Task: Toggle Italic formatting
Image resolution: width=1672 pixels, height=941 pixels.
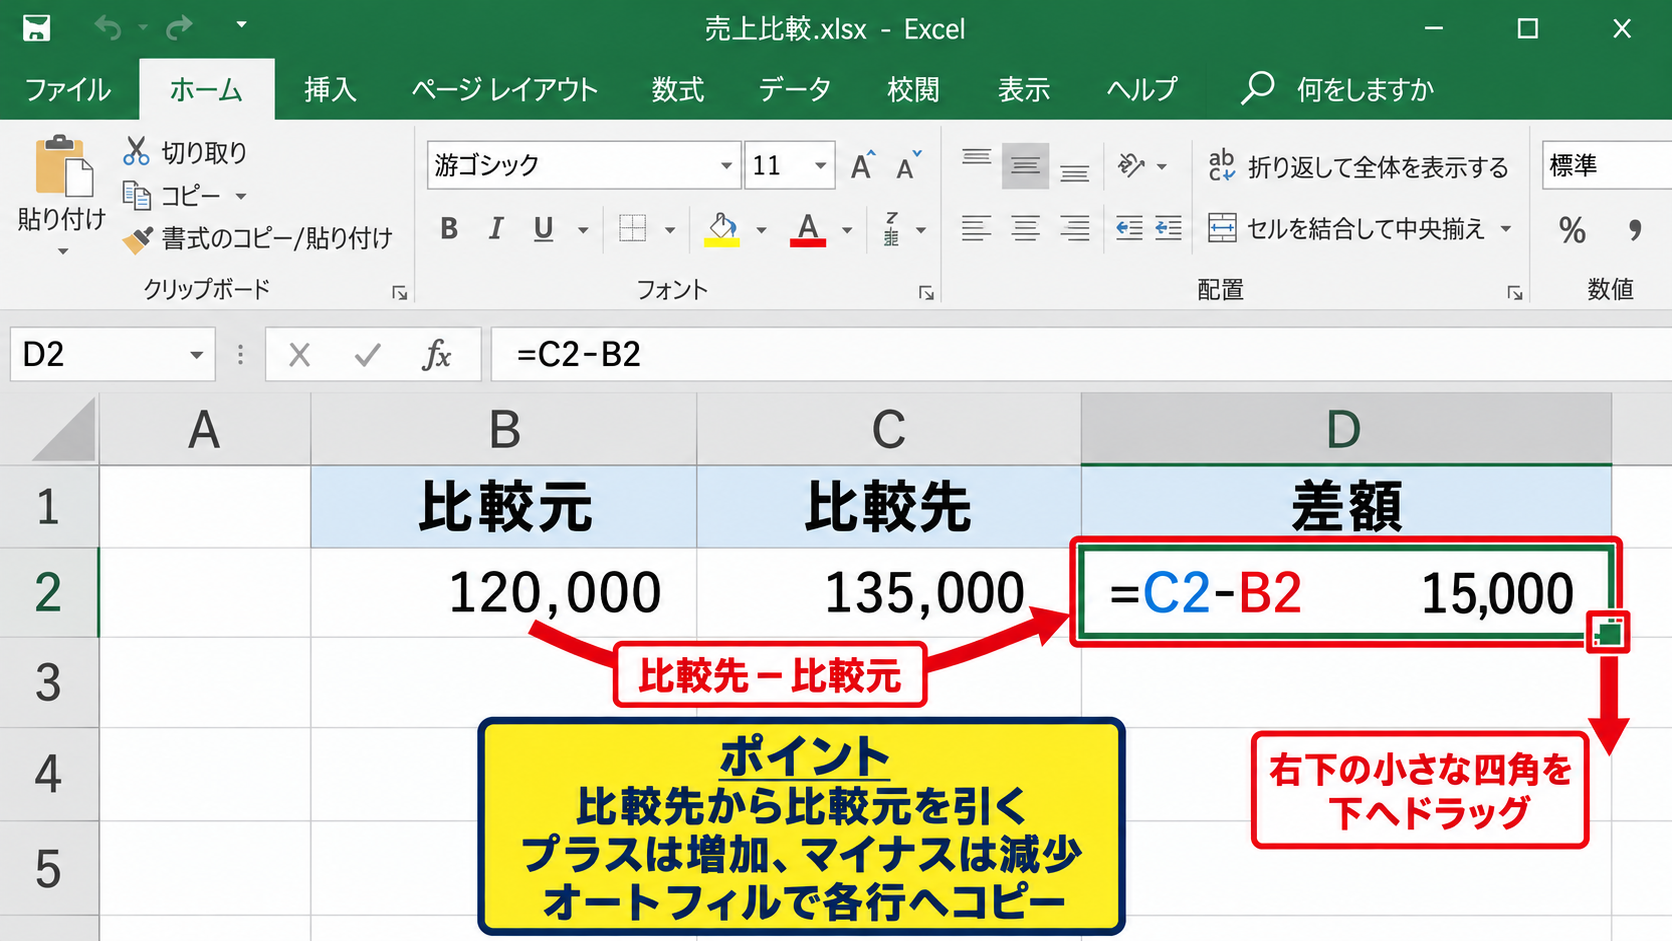Action: coord(496,229)
